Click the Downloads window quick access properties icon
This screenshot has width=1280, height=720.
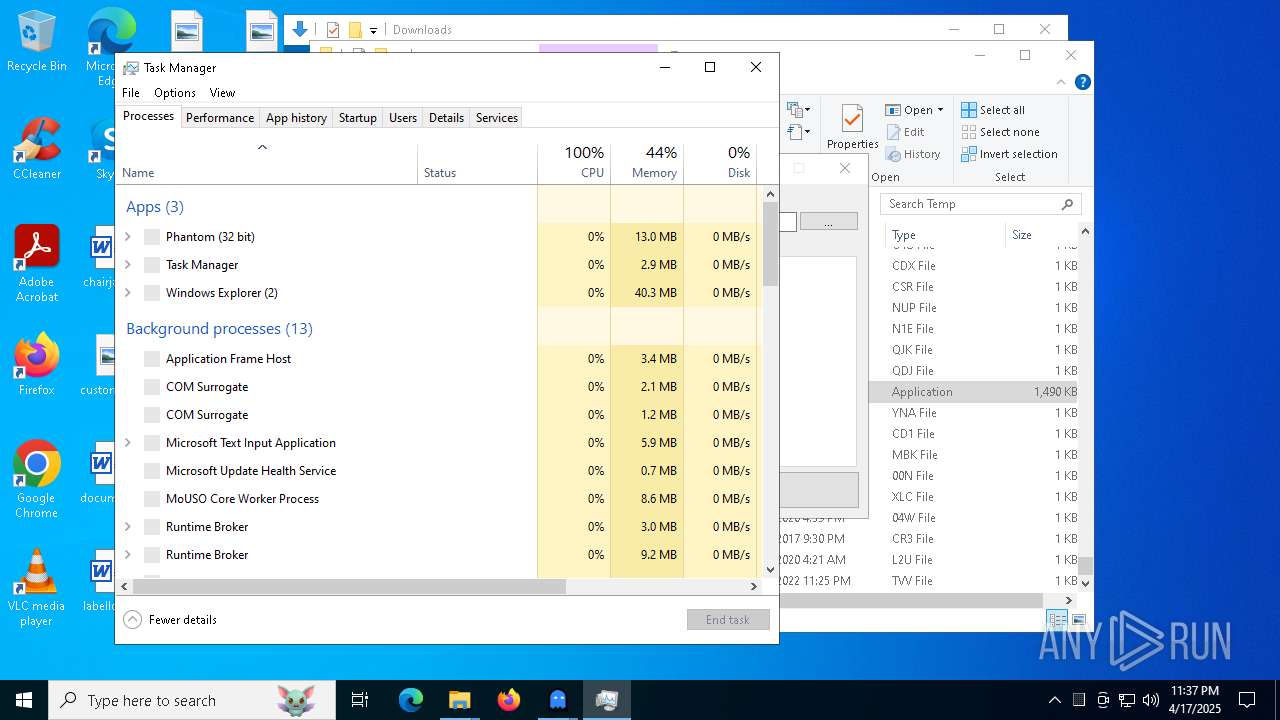click(333, 30)
